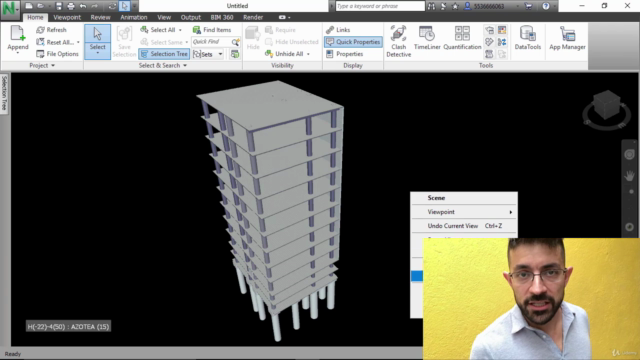640x360 pixels.
Task: Open the Unhide All dropdown arrow
Action: tap(308, 54)
